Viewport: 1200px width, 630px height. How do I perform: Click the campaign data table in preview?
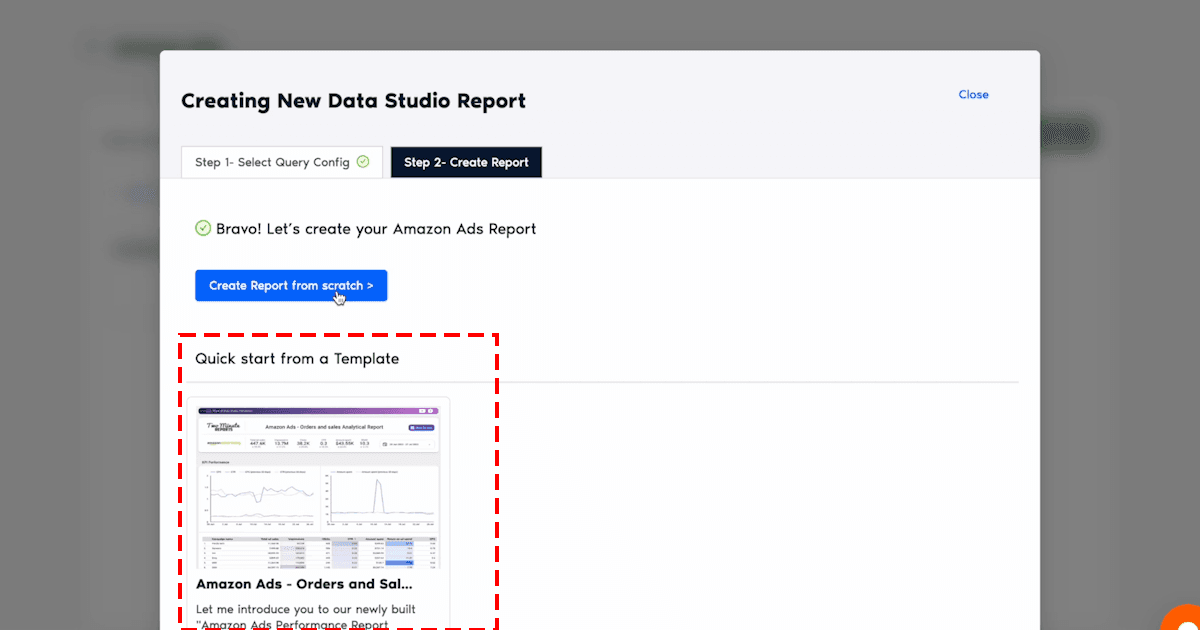(318, 551)
